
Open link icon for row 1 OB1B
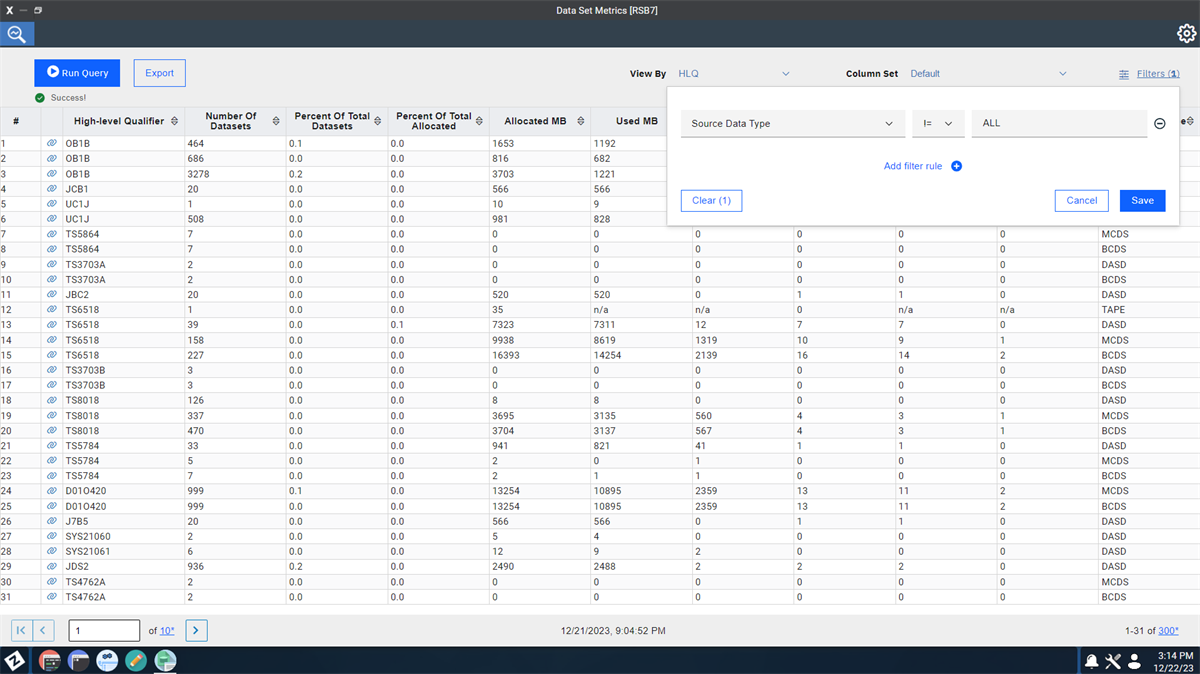[x=51, y=144]
